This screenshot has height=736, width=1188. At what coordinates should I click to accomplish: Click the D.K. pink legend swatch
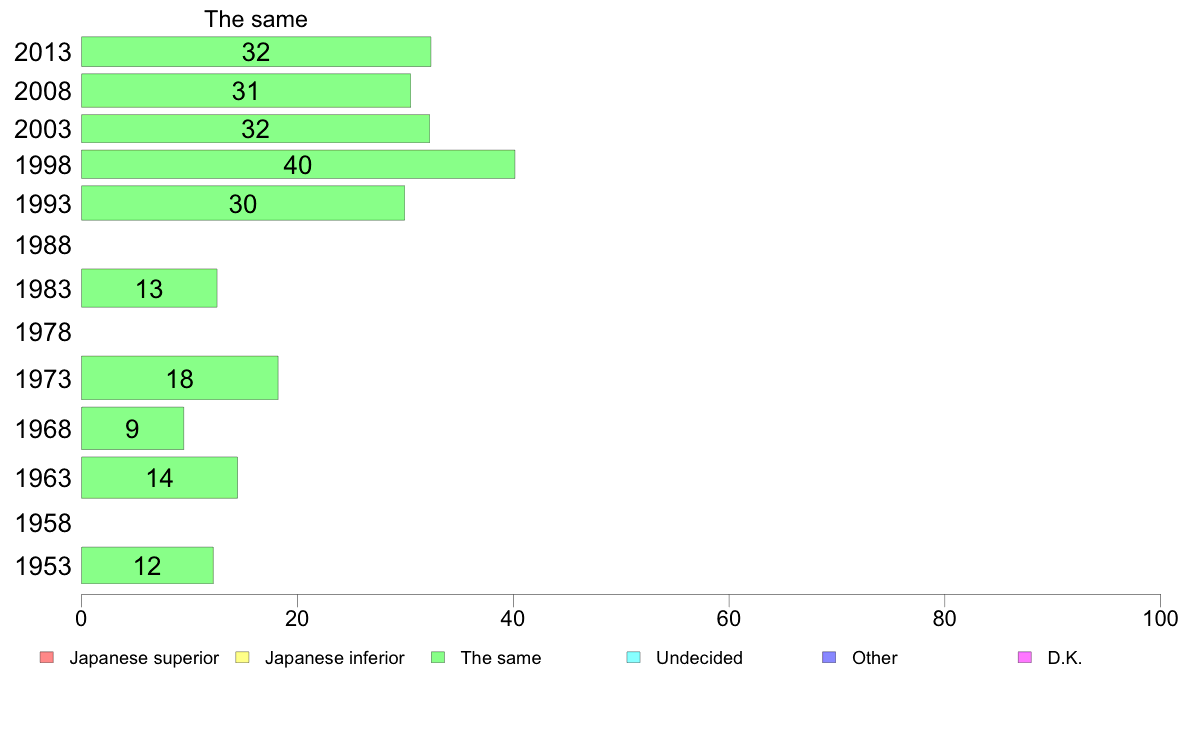tap(1025, 657)
